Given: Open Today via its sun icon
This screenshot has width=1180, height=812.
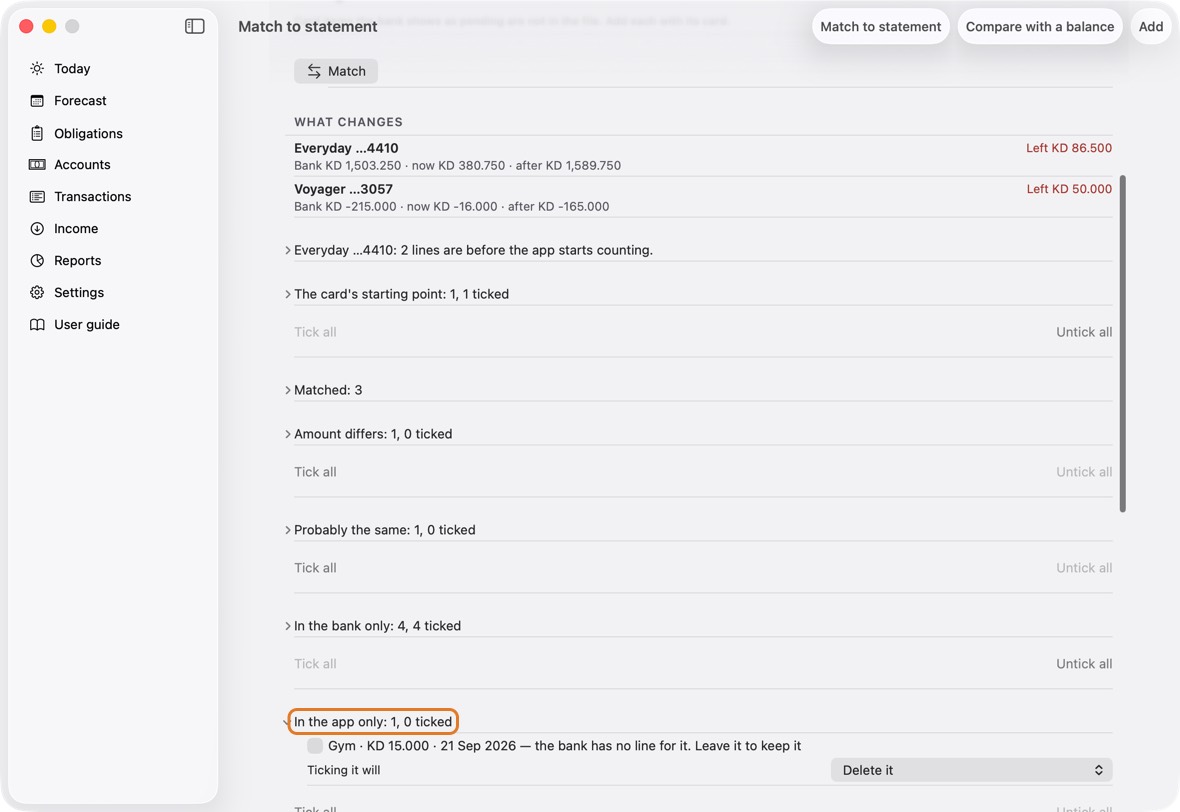Looking at the screenshot, I should 37,68.
